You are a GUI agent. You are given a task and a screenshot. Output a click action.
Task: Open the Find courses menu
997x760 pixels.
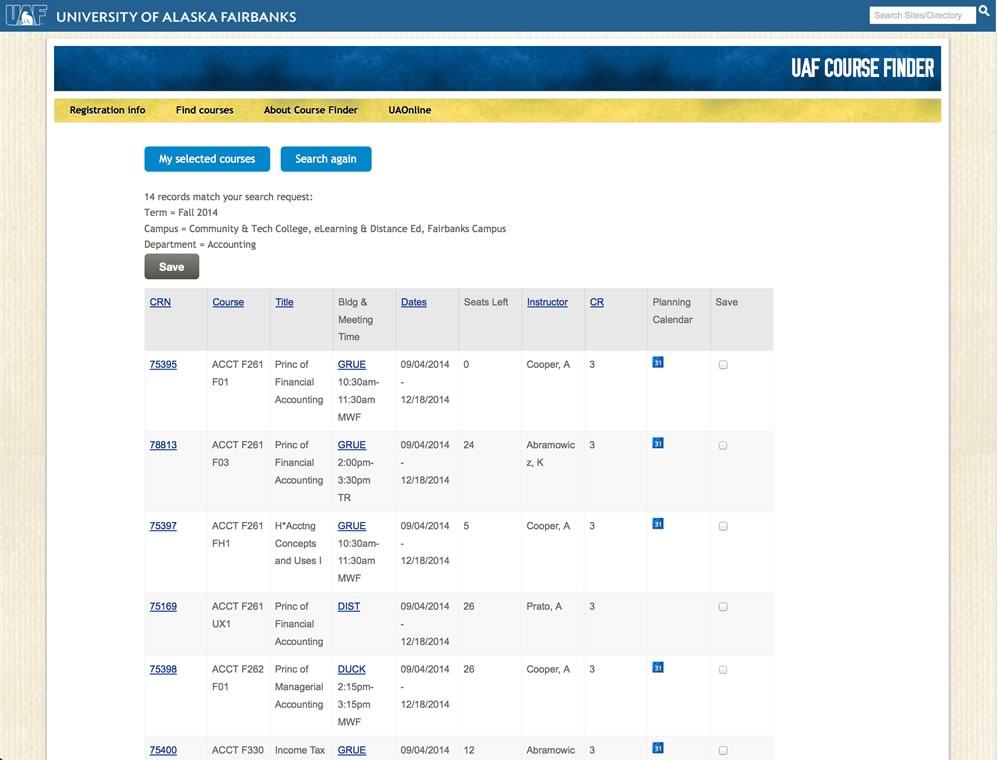coord(205,110)
